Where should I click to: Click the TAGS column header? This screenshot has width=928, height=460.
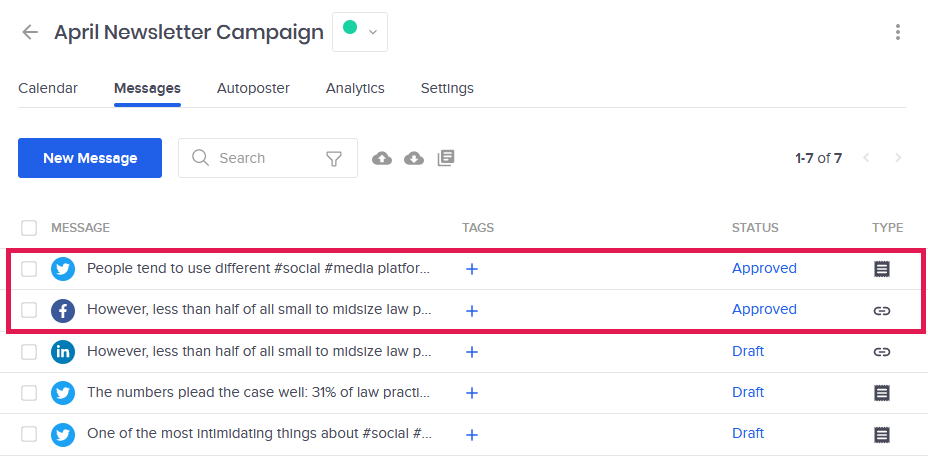(x=478, y=228)
